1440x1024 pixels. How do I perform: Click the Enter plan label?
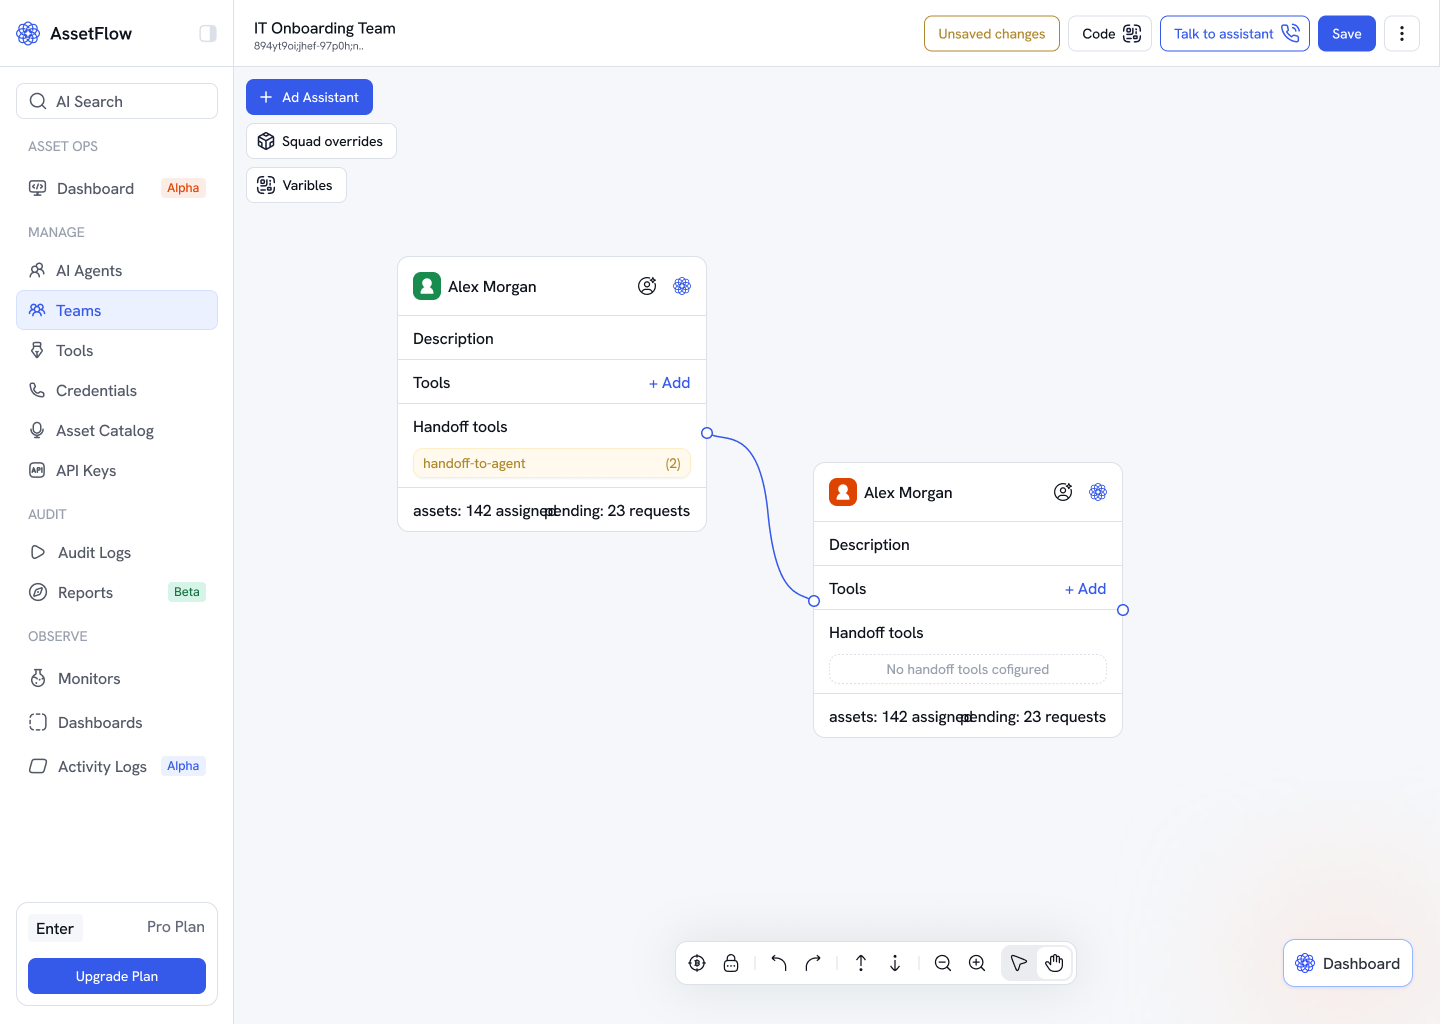(55, 928)
